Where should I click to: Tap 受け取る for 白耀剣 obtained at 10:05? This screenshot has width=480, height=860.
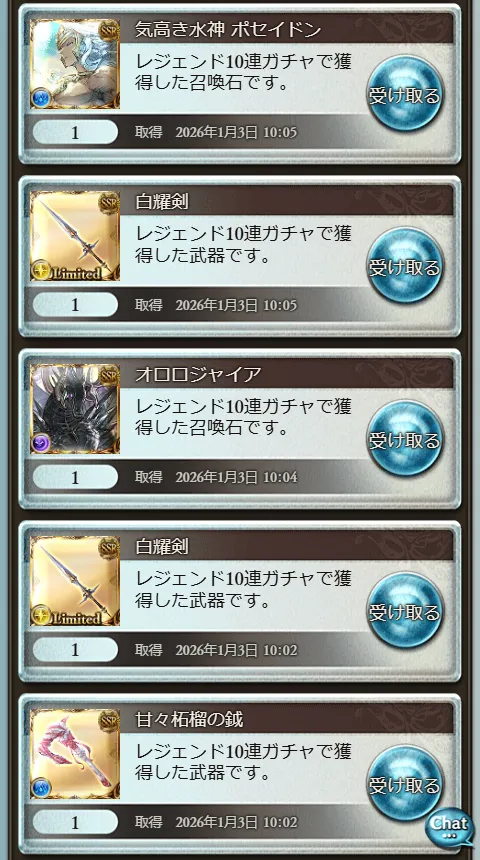pyautogui.click(x=405, y=266)
